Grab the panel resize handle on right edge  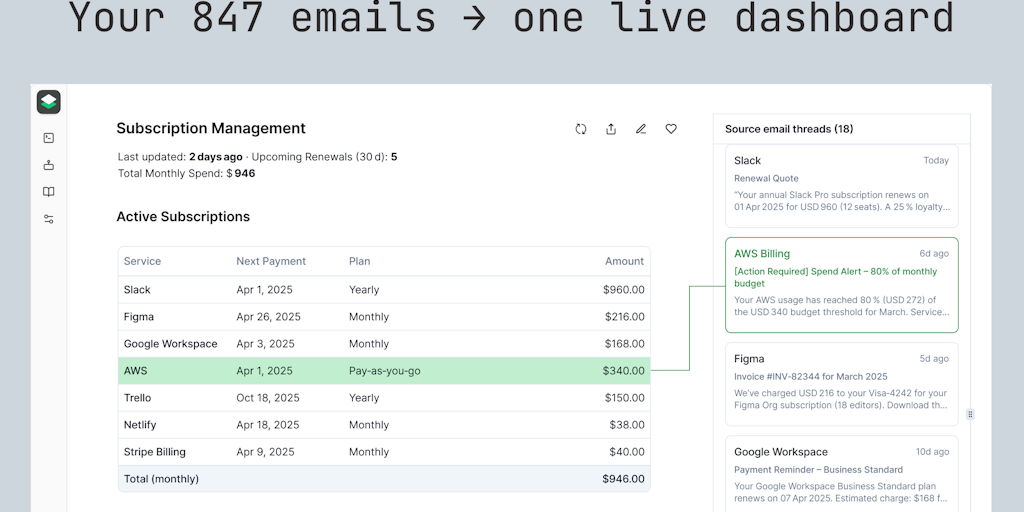[x=970, y=414]
